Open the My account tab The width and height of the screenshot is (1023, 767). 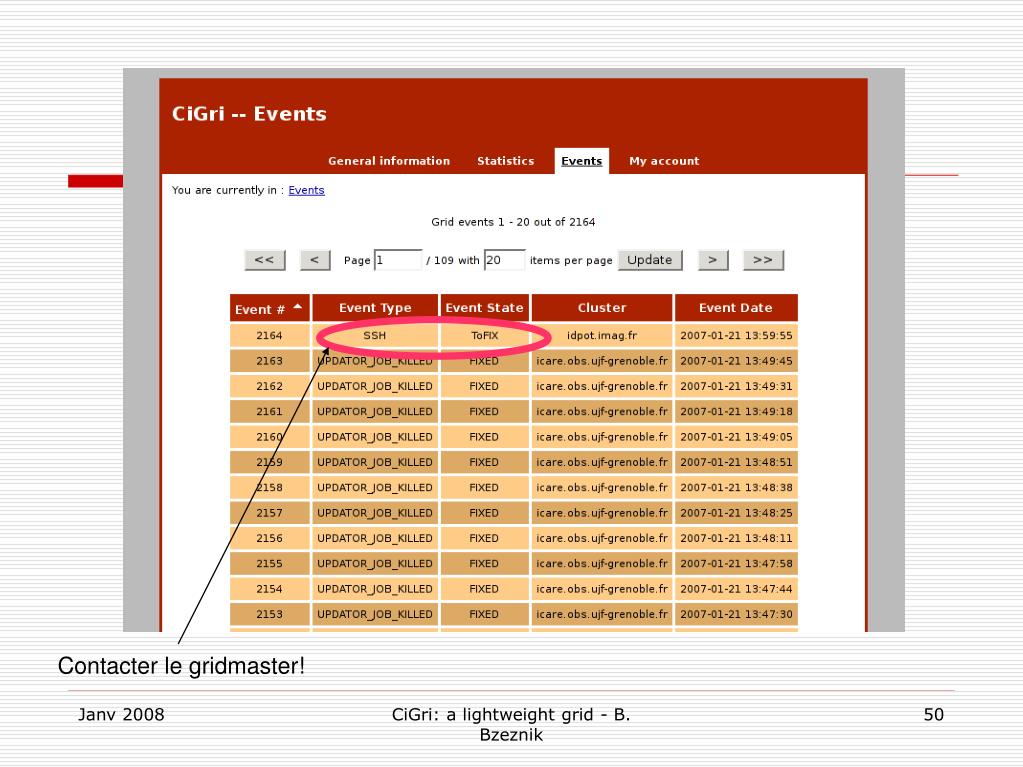click(x=664, y=161)
